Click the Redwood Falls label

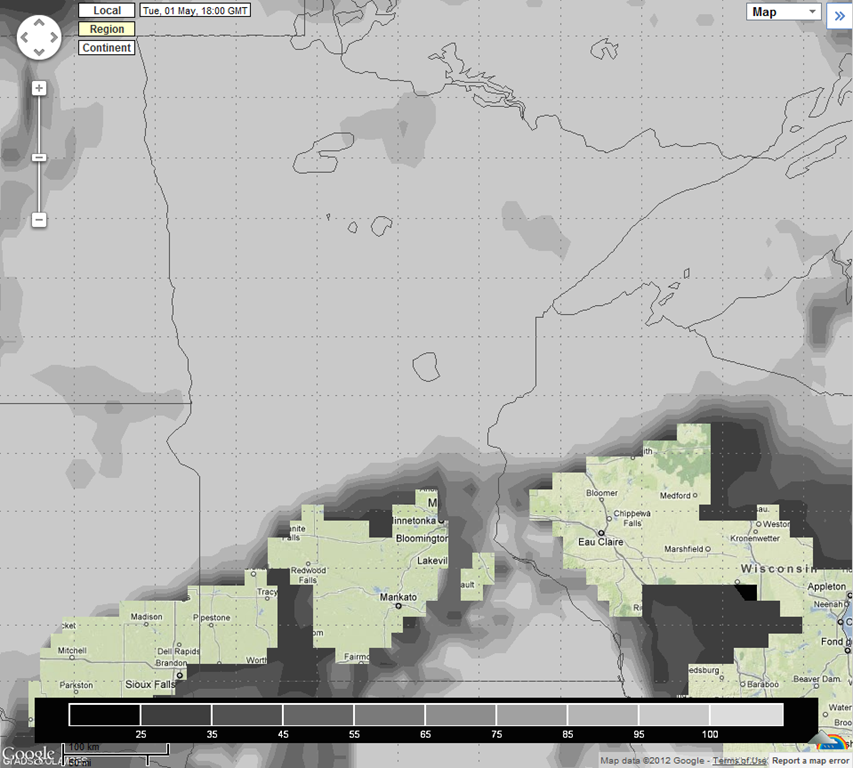click(x=308, y=575)
